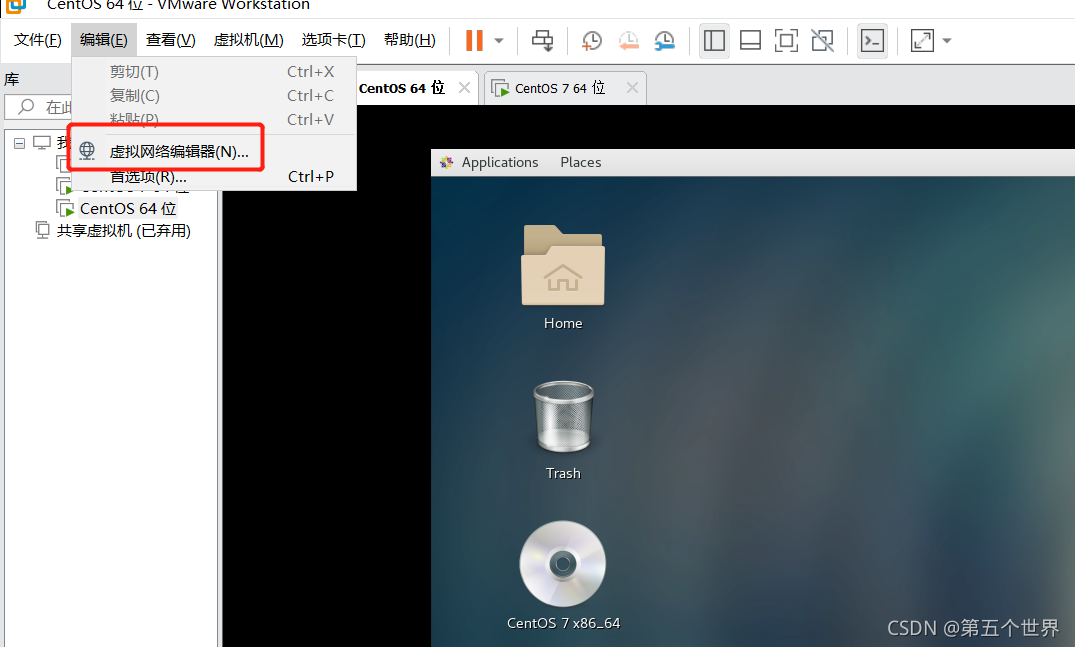Open the 帮助(H) menu
This screenshot has width=1075, height=647.
tap(409, 40)
